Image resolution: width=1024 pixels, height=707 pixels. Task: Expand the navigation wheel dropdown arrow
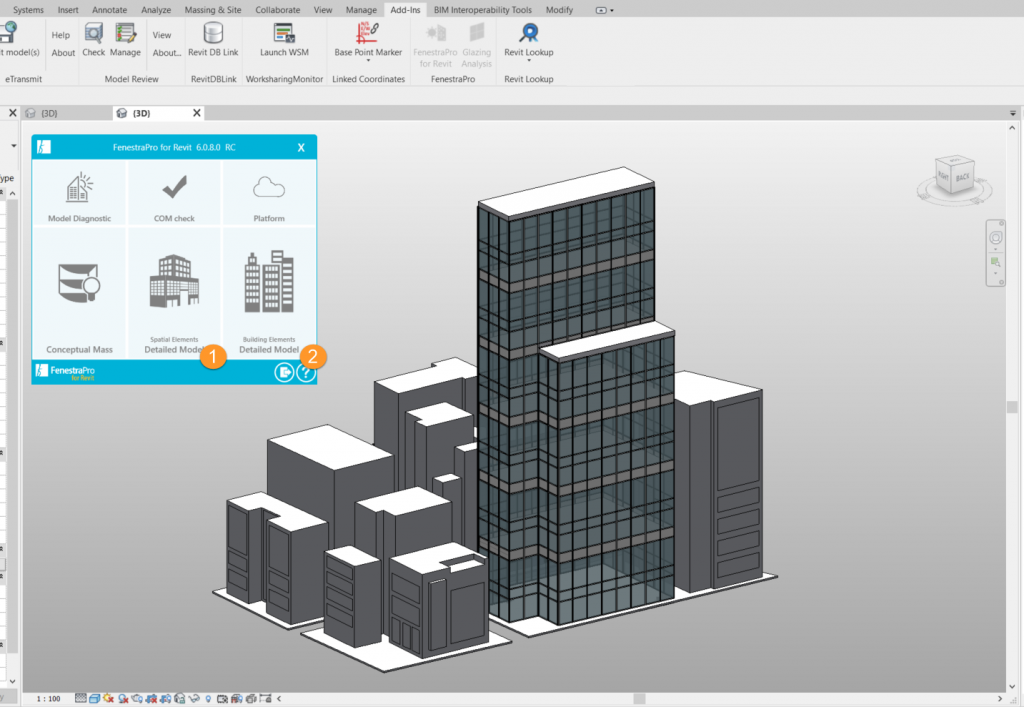(995, 249)
